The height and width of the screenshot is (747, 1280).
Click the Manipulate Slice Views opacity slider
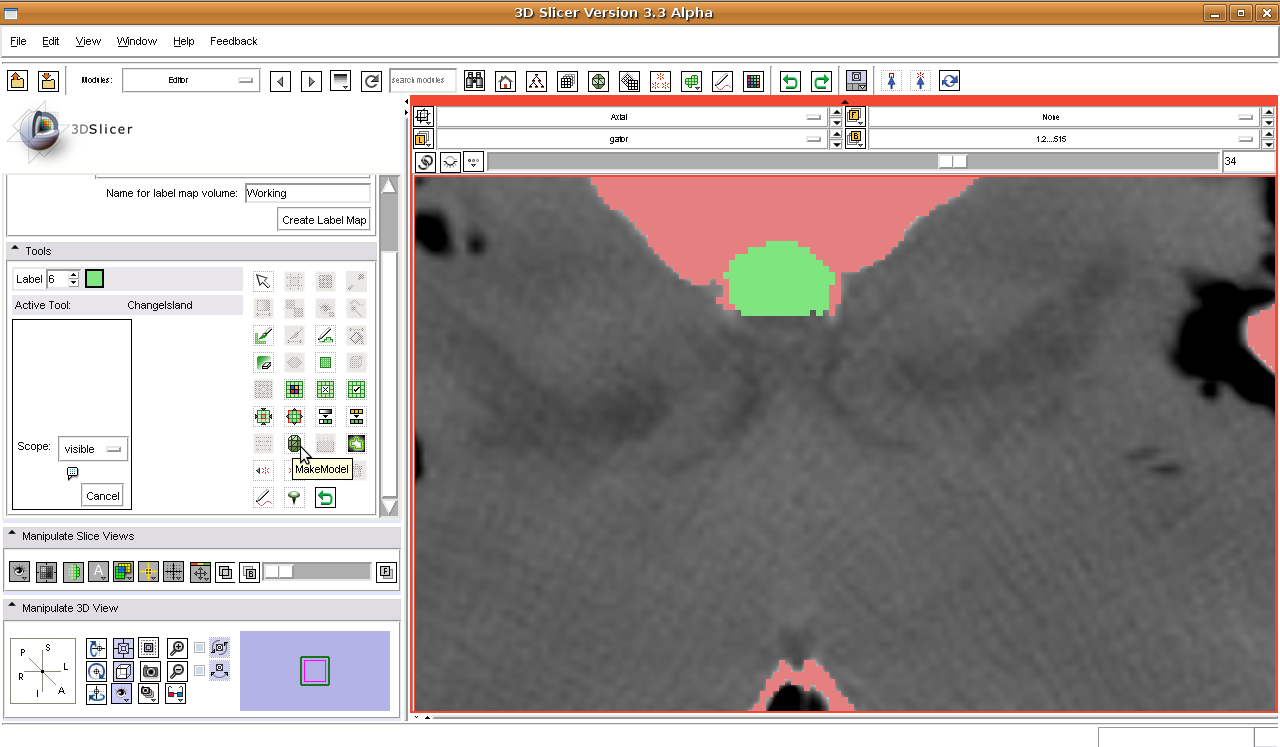coord(317,572)
